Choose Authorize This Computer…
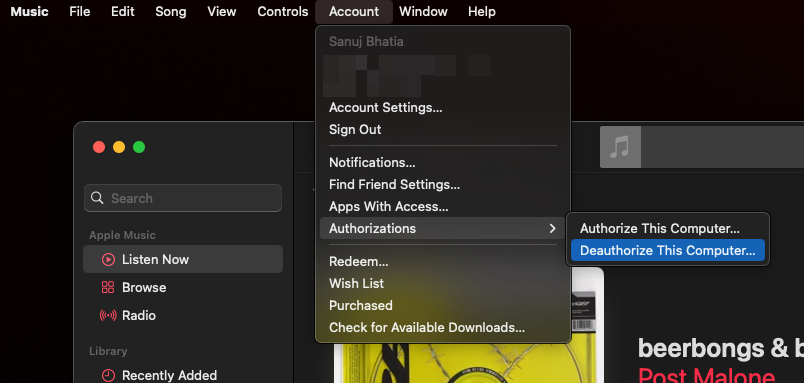The width and height of the screenshot is (804, 383). (x=667, y=229)
